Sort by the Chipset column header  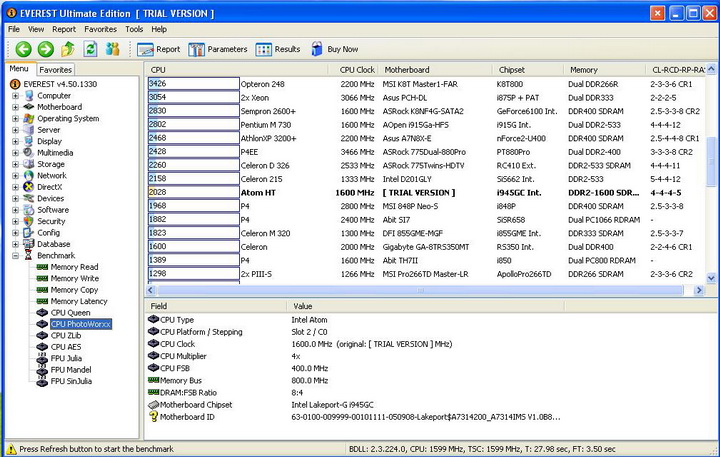click(528, 70)
